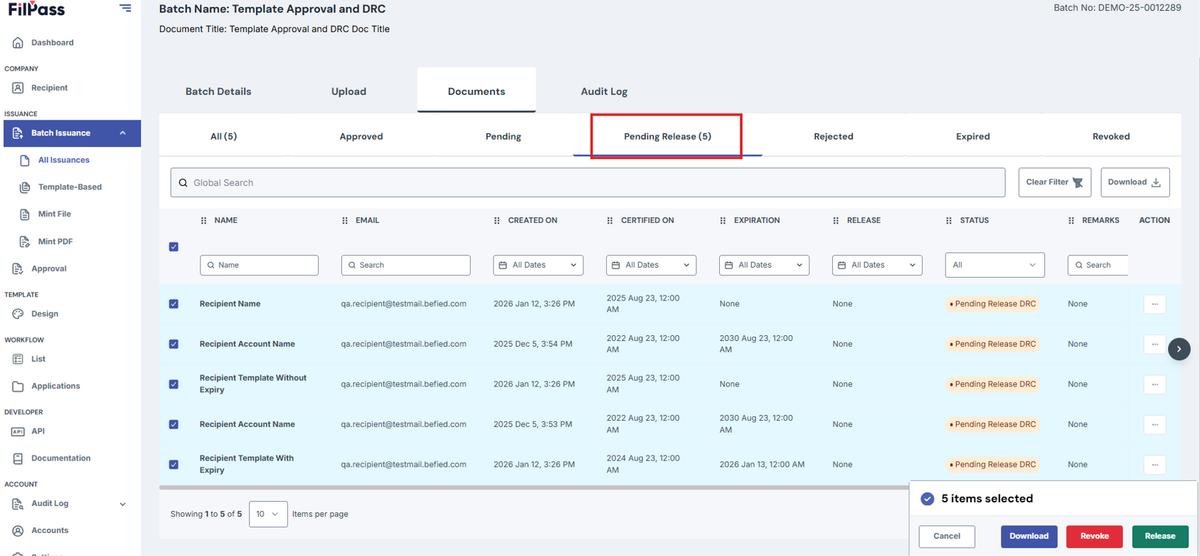Show Pending documents tab

point(503,136)
